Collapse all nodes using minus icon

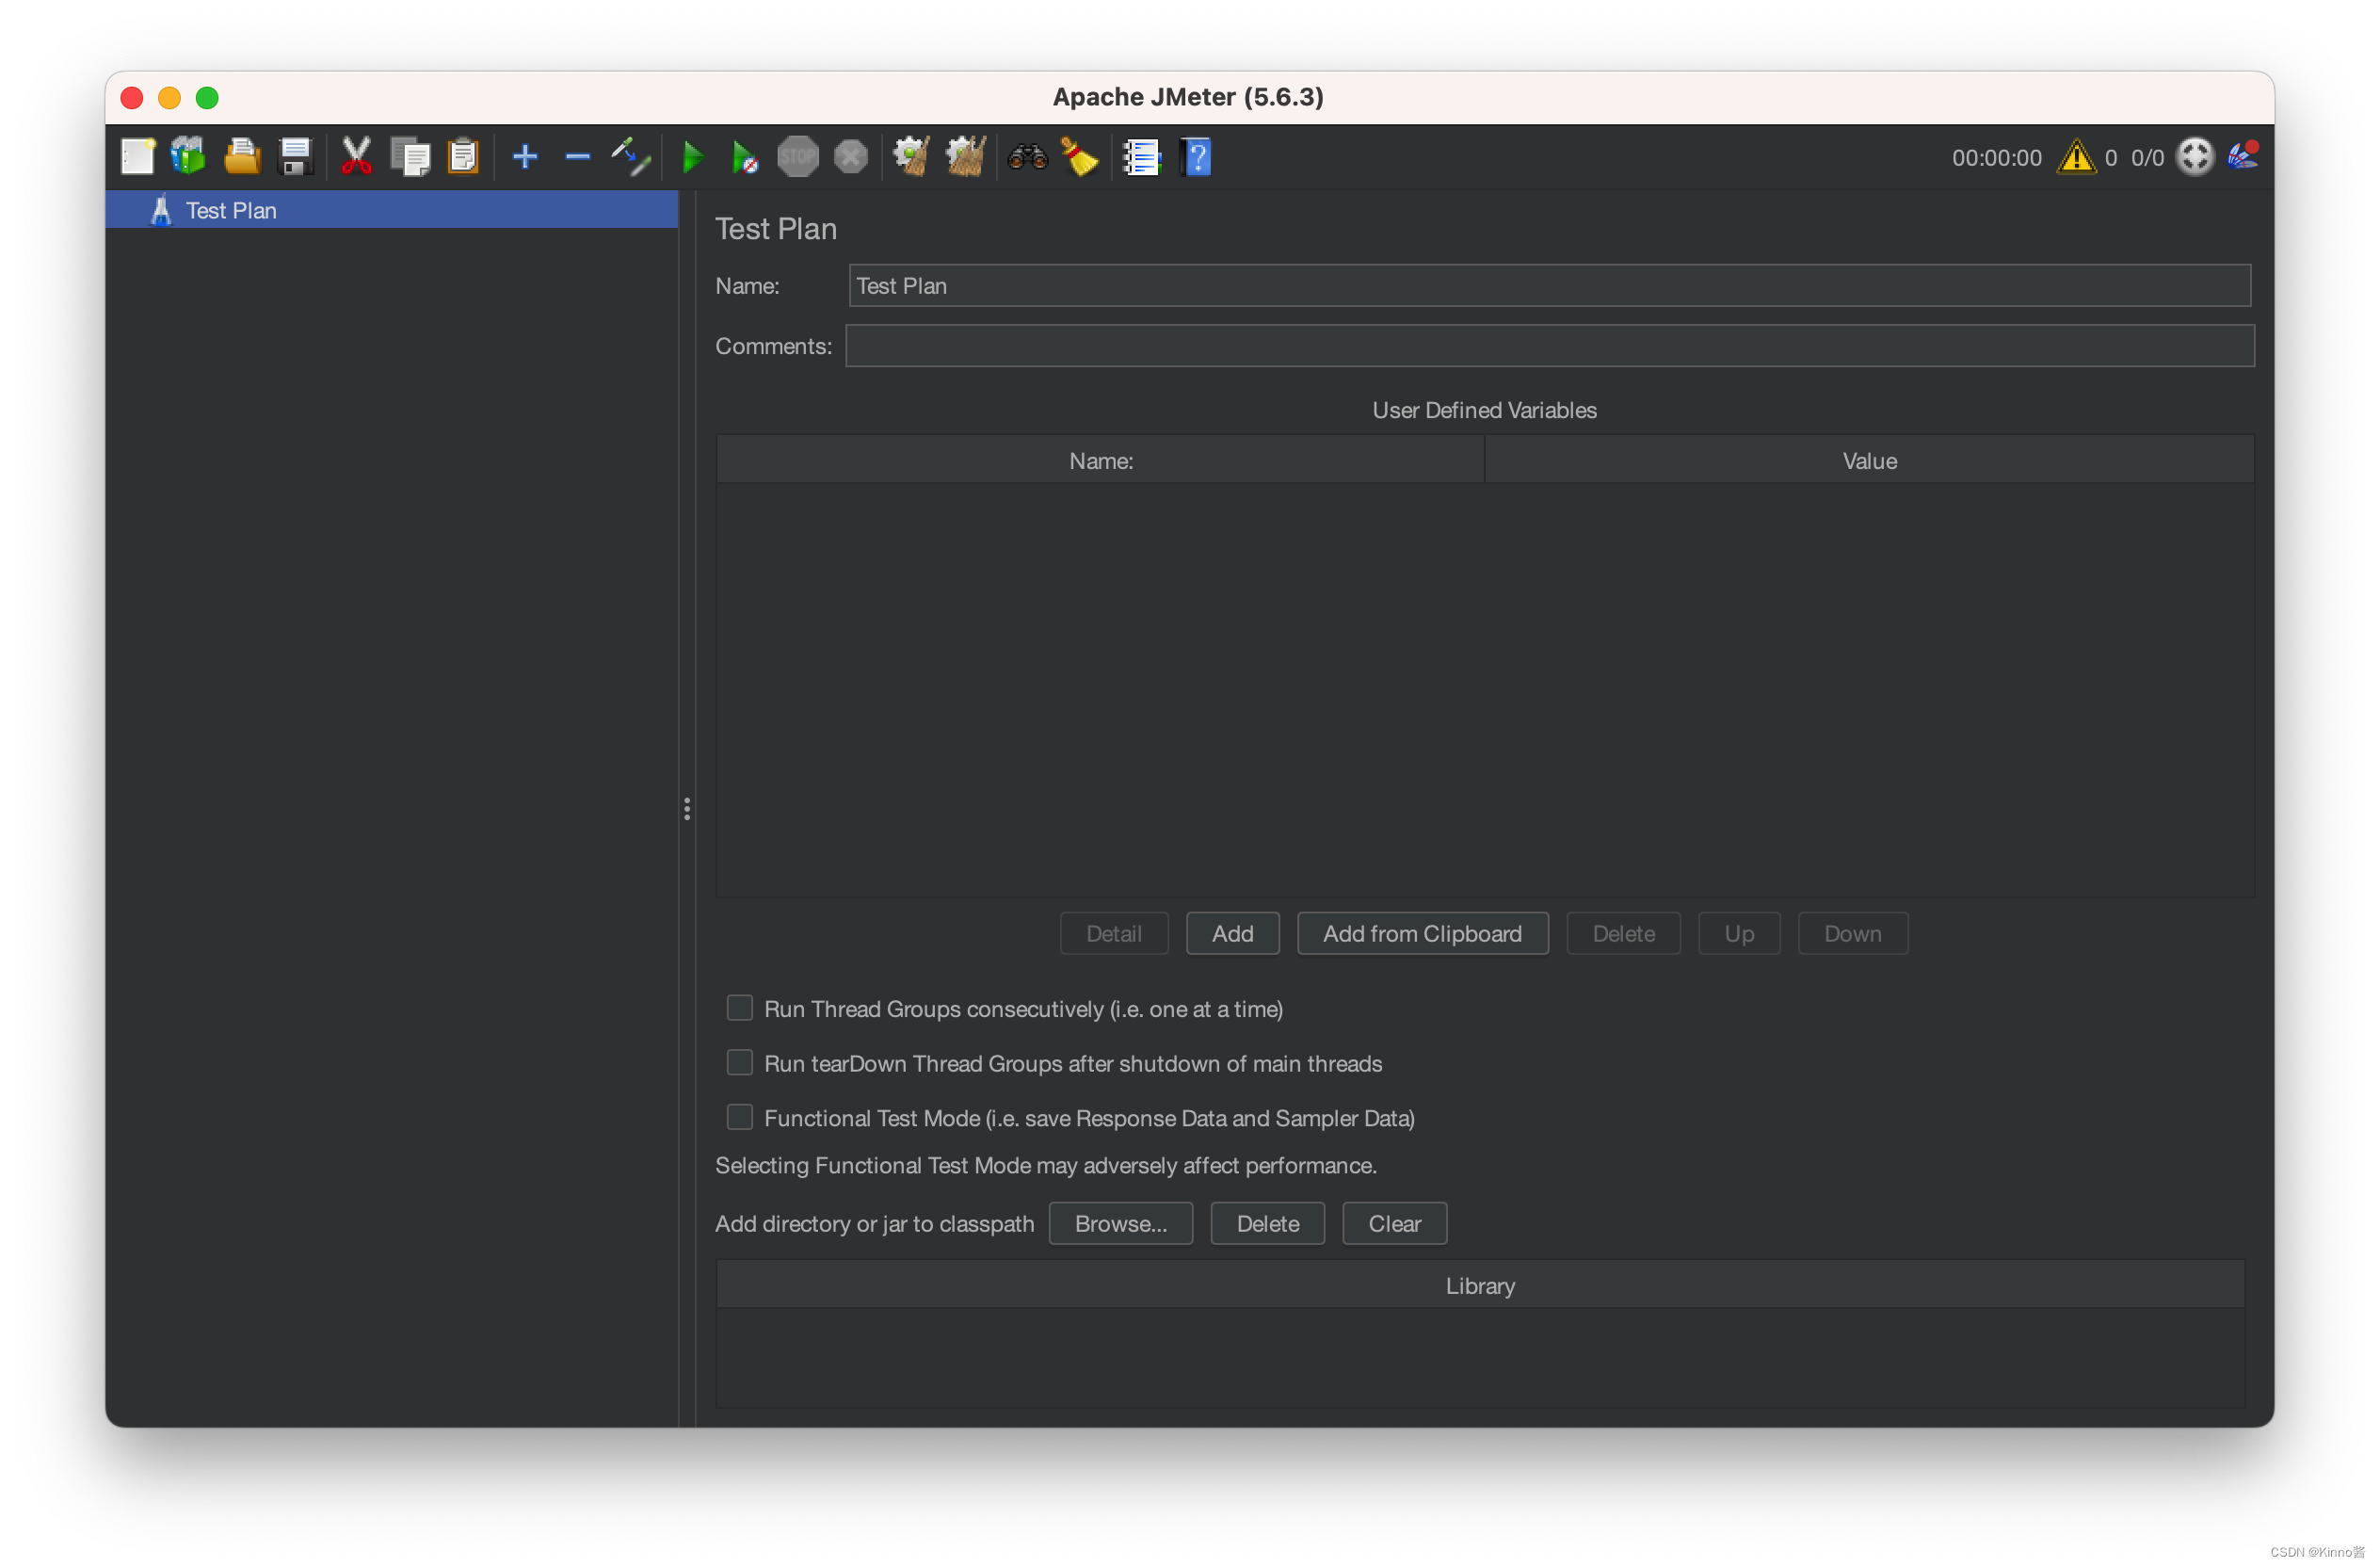click(x=577, y=157)
